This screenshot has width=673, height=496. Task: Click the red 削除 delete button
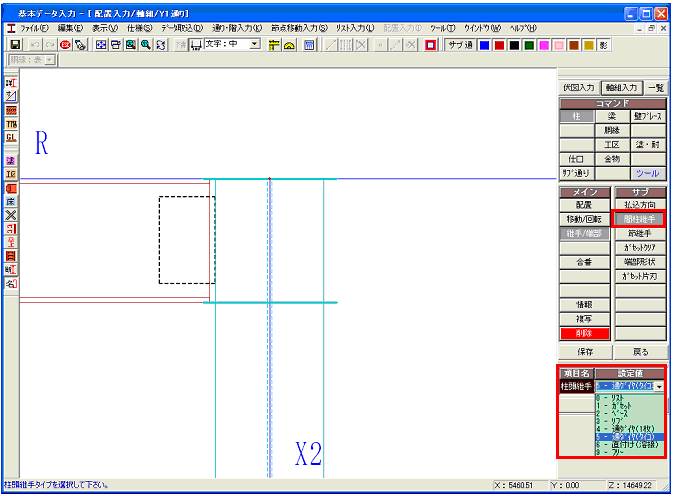click(584, 333)
